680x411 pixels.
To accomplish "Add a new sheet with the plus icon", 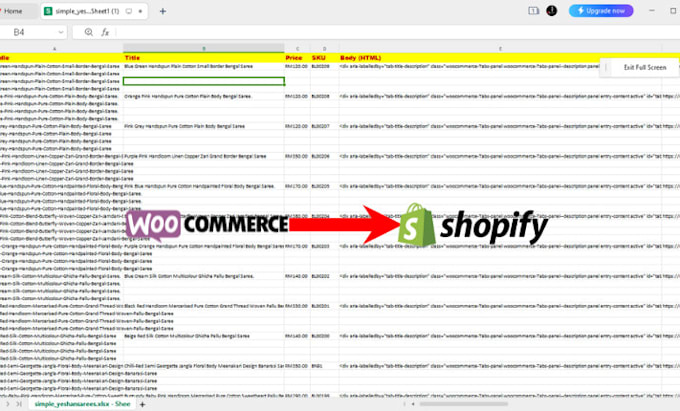I will click(x=142, y=404).
